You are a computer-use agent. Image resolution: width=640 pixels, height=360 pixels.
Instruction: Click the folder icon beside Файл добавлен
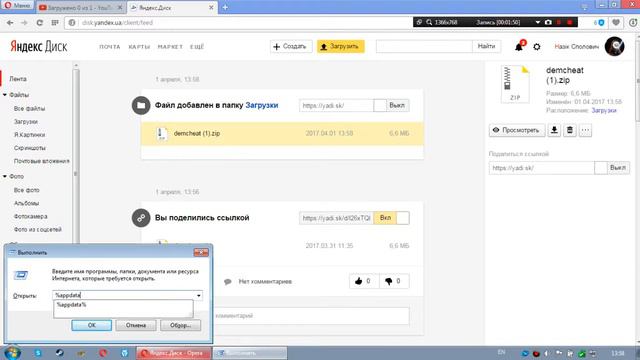pyautogui.click(x=141, y=105)
